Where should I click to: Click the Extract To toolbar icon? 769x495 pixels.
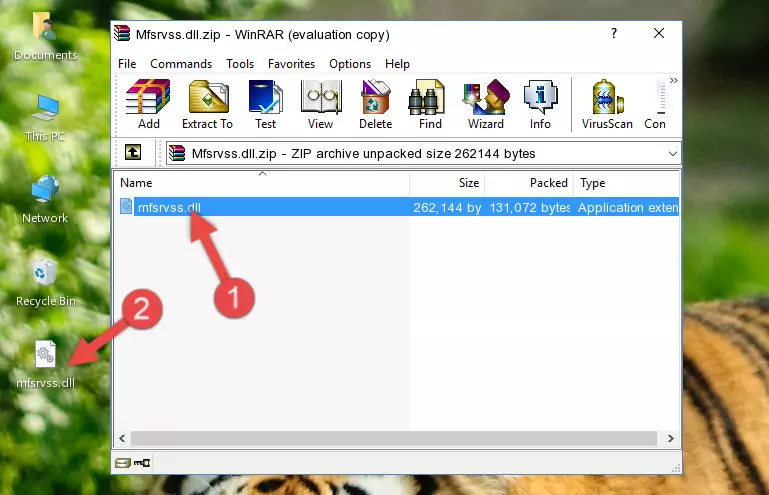[x=207, y=104]
